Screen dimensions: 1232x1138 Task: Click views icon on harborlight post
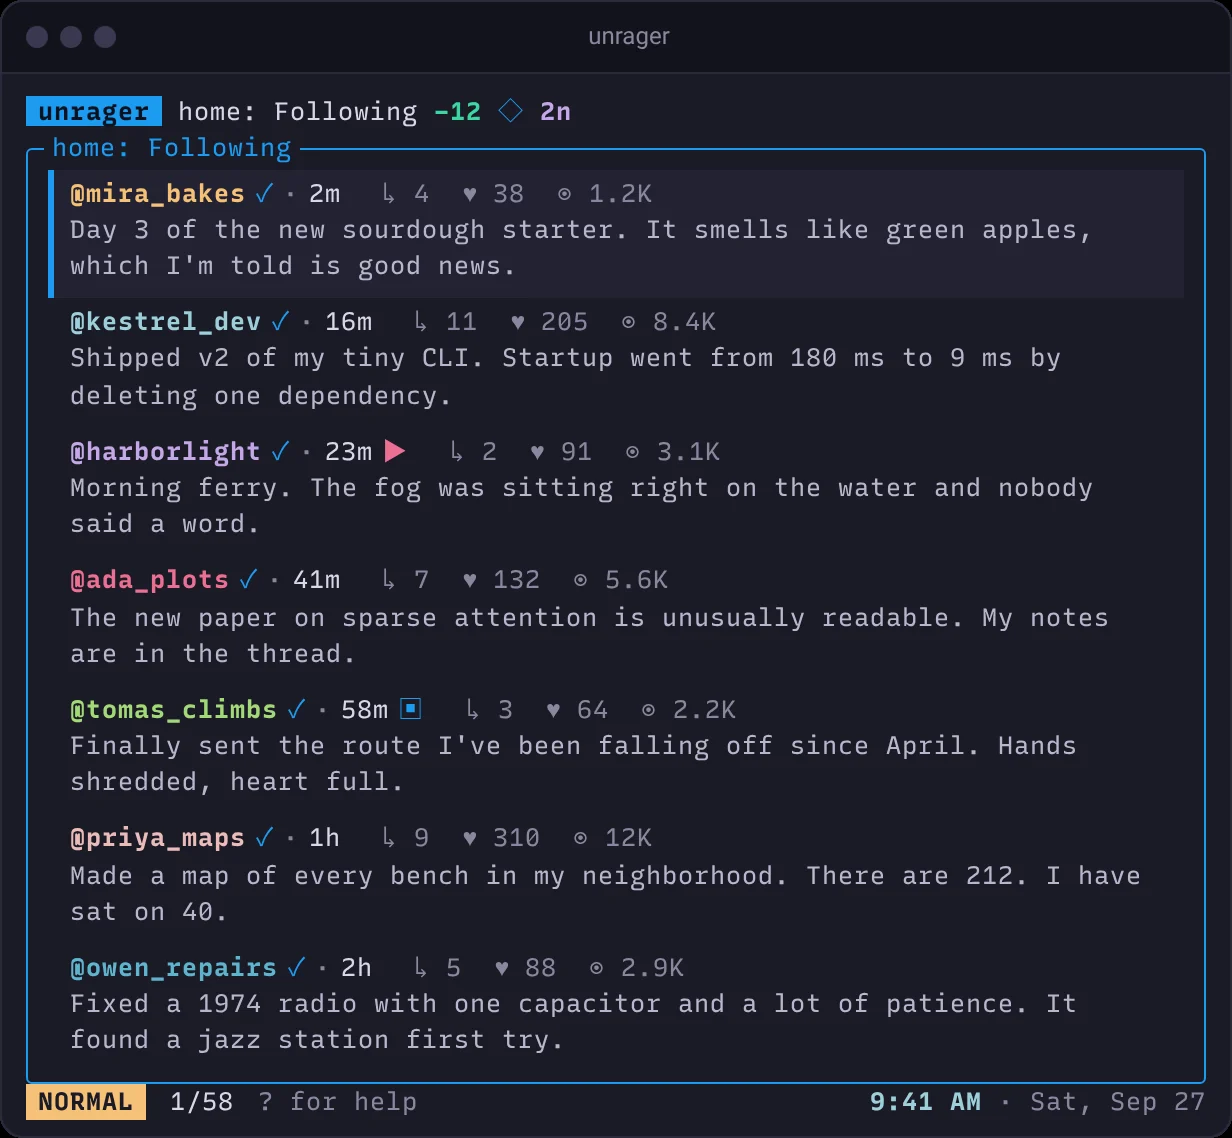632,452
